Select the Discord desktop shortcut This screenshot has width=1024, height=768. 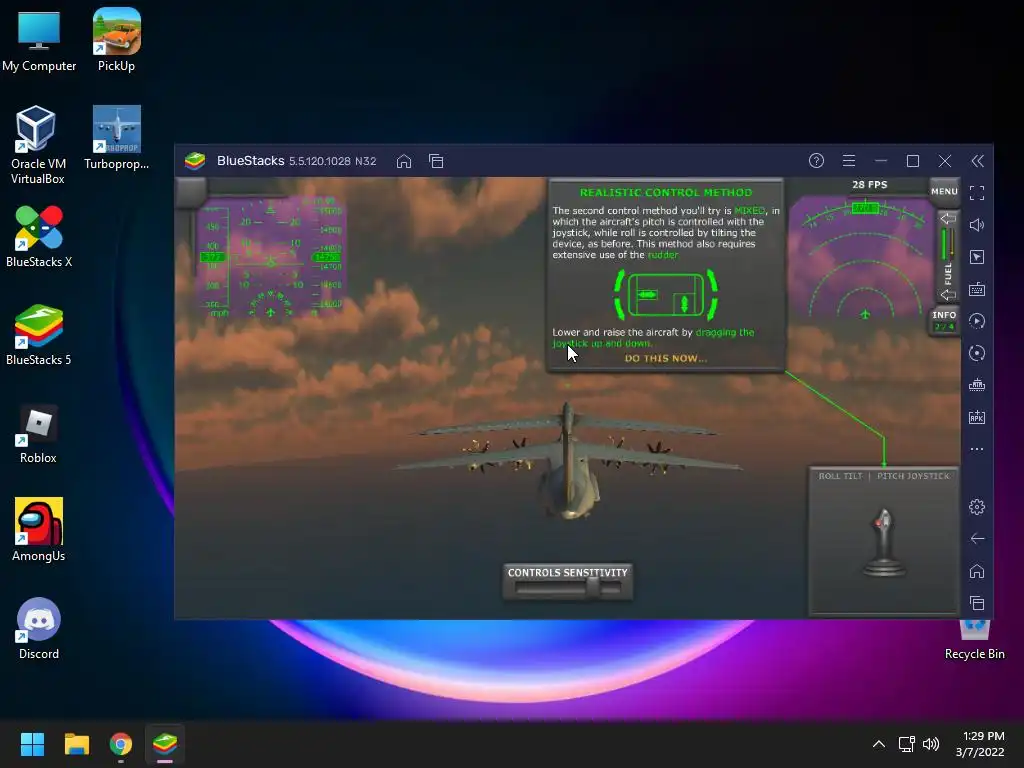[x=39, y=628]
